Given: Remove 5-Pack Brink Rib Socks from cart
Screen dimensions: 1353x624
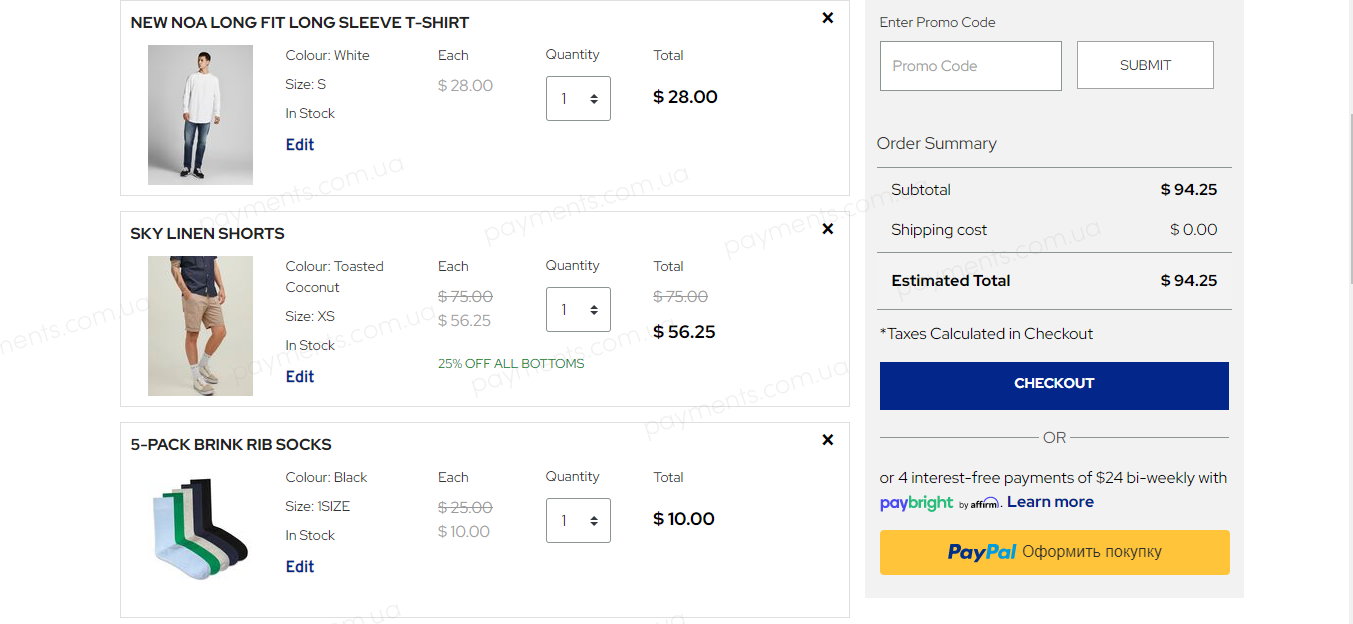Looking at the screenshot, I should click(x=828, y=440).
